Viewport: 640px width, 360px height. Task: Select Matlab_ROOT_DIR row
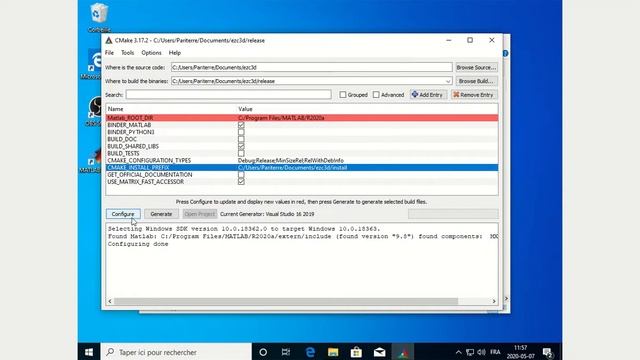coord(302,118)
